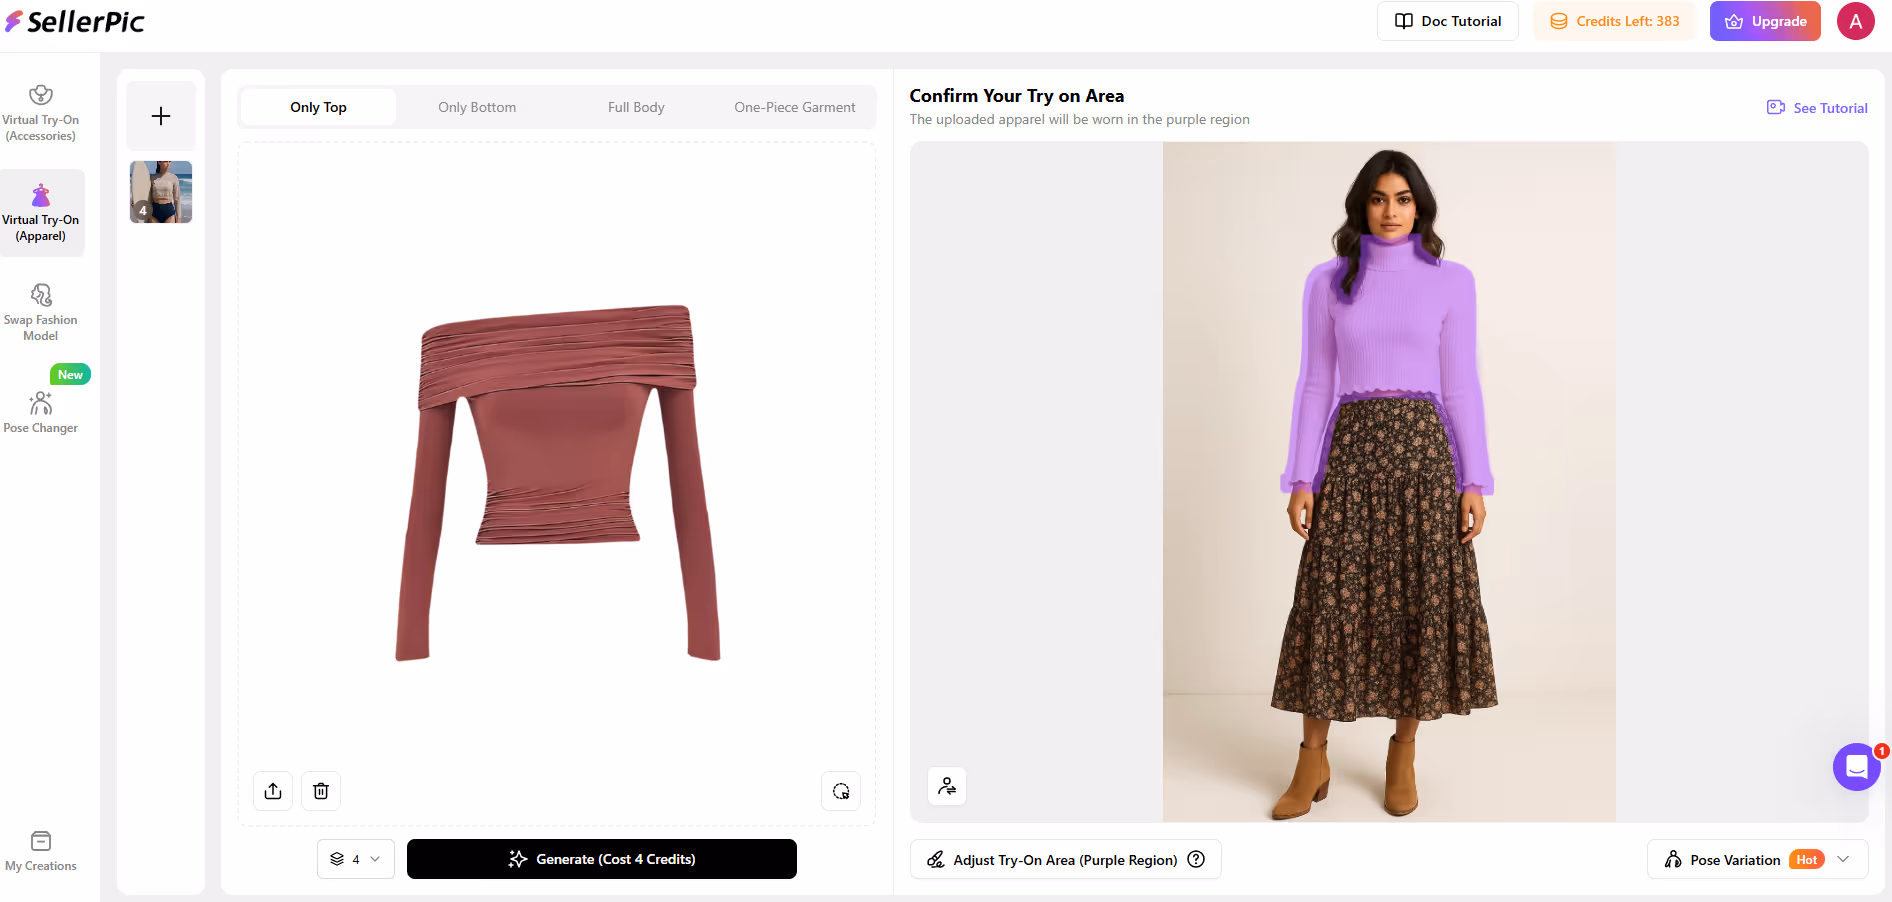Click the reselect garment area icon

[841, 791]
